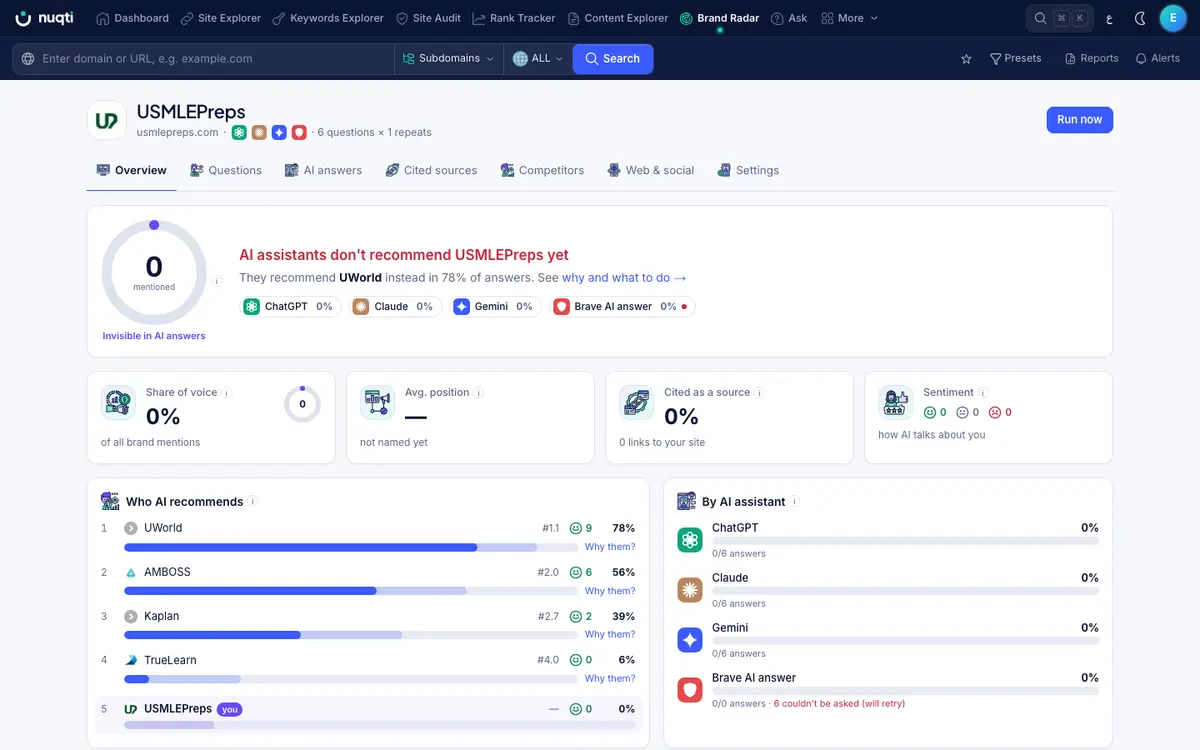Click the Kaplan 39% progress bar
Viewport: 1200px width, 750px height.
point(350,635)
